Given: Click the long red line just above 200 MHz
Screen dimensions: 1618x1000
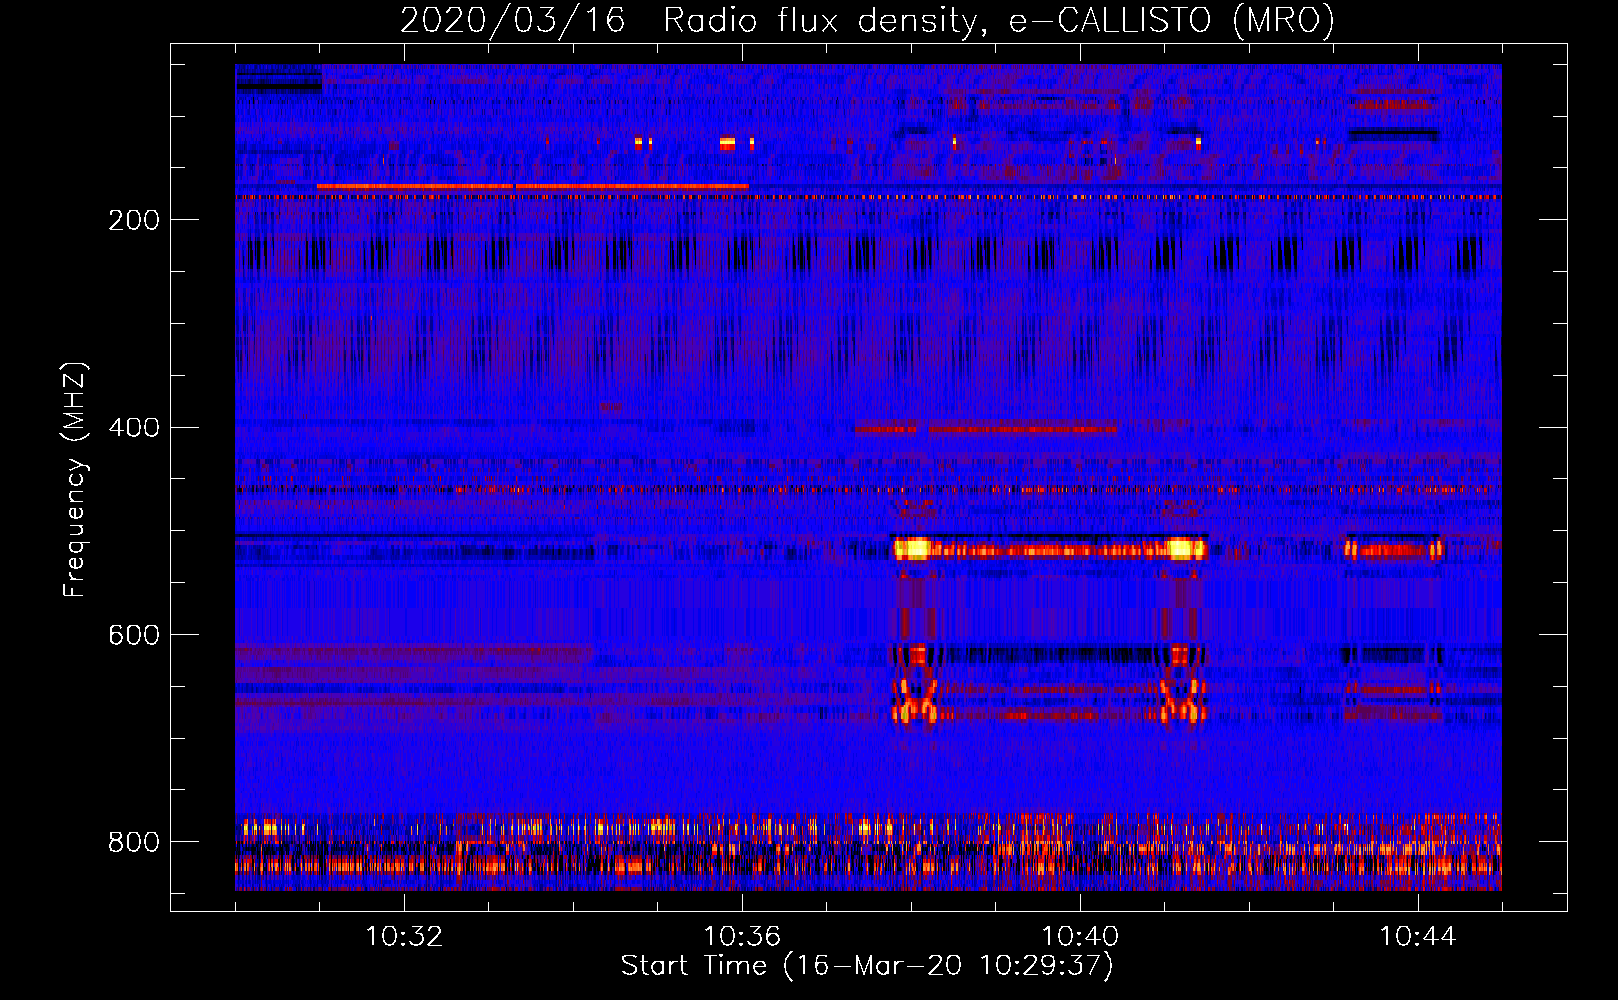Looking at the screenshot, I should point(532,186).
